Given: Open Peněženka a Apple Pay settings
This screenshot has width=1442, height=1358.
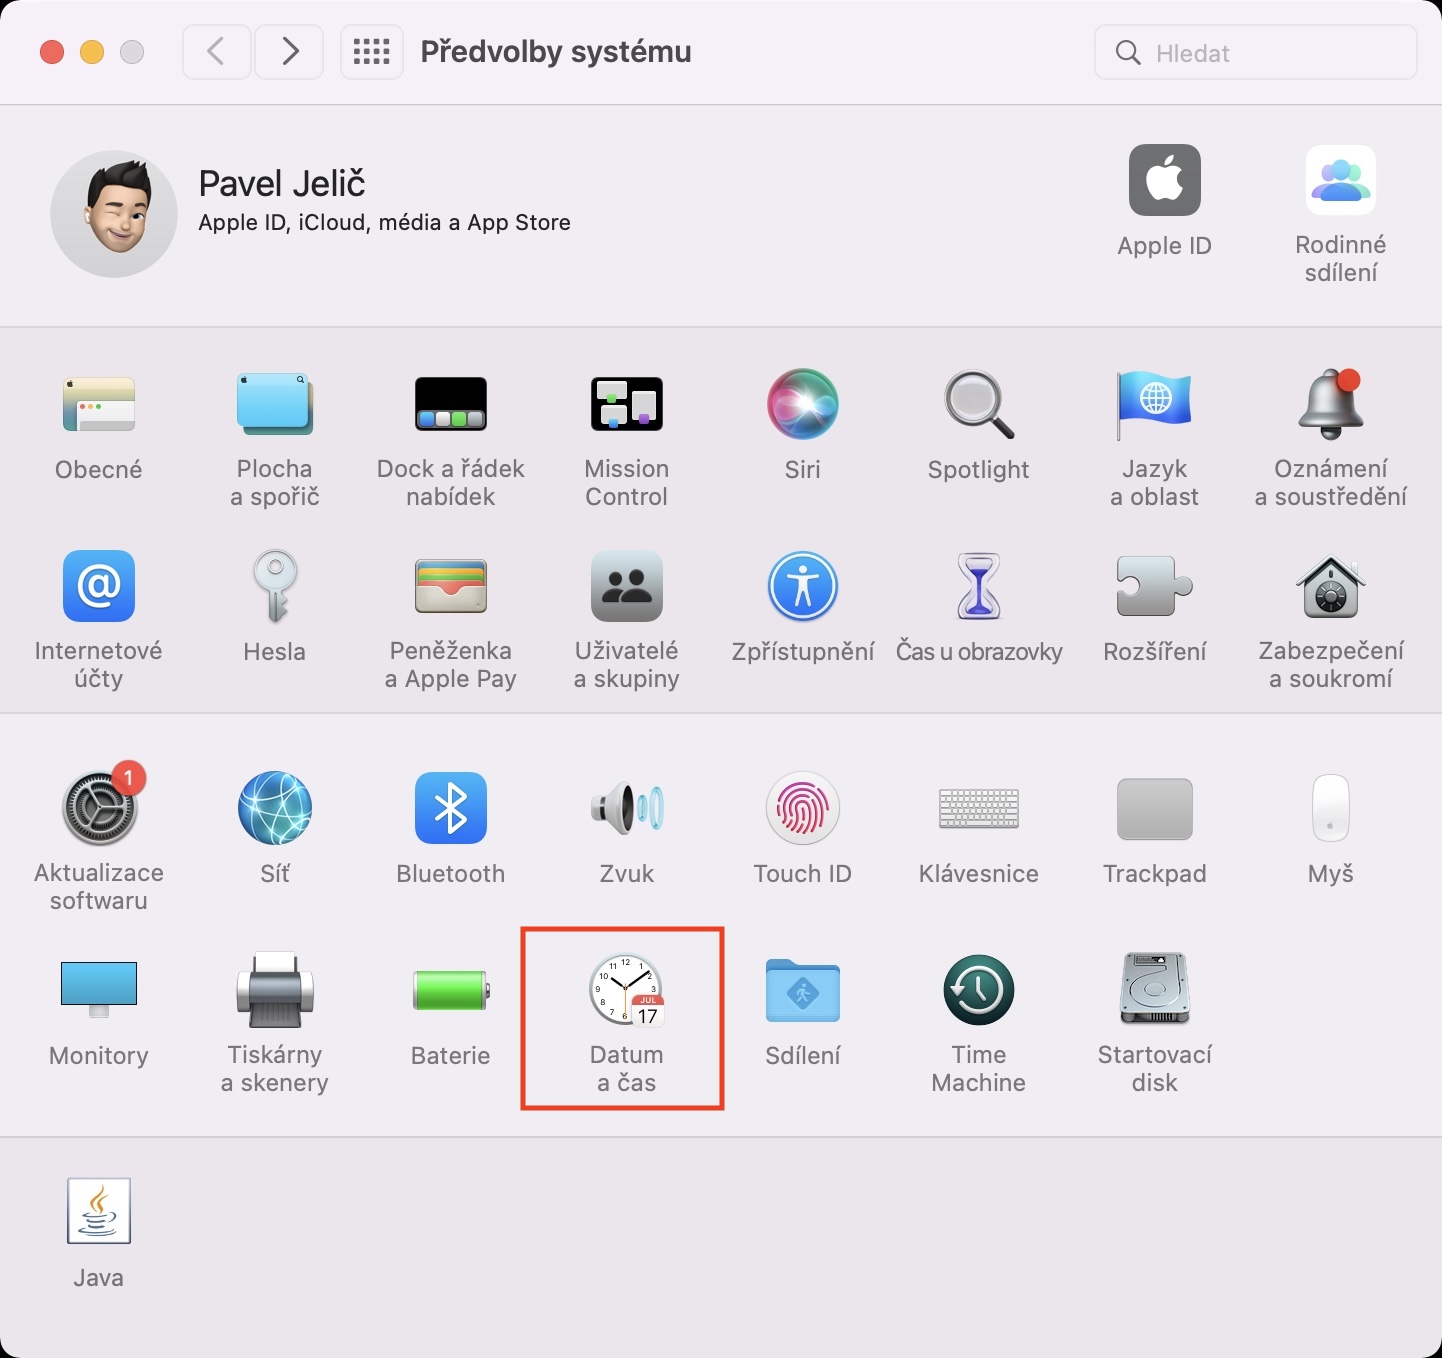Looking at the screenshot, I should (x=451, y=586).
